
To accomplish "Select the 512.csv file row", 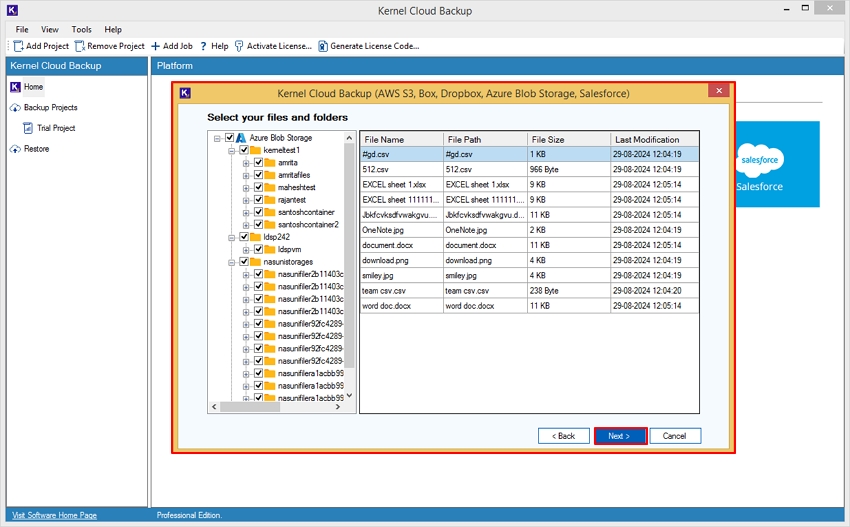I will coord(530,169).
